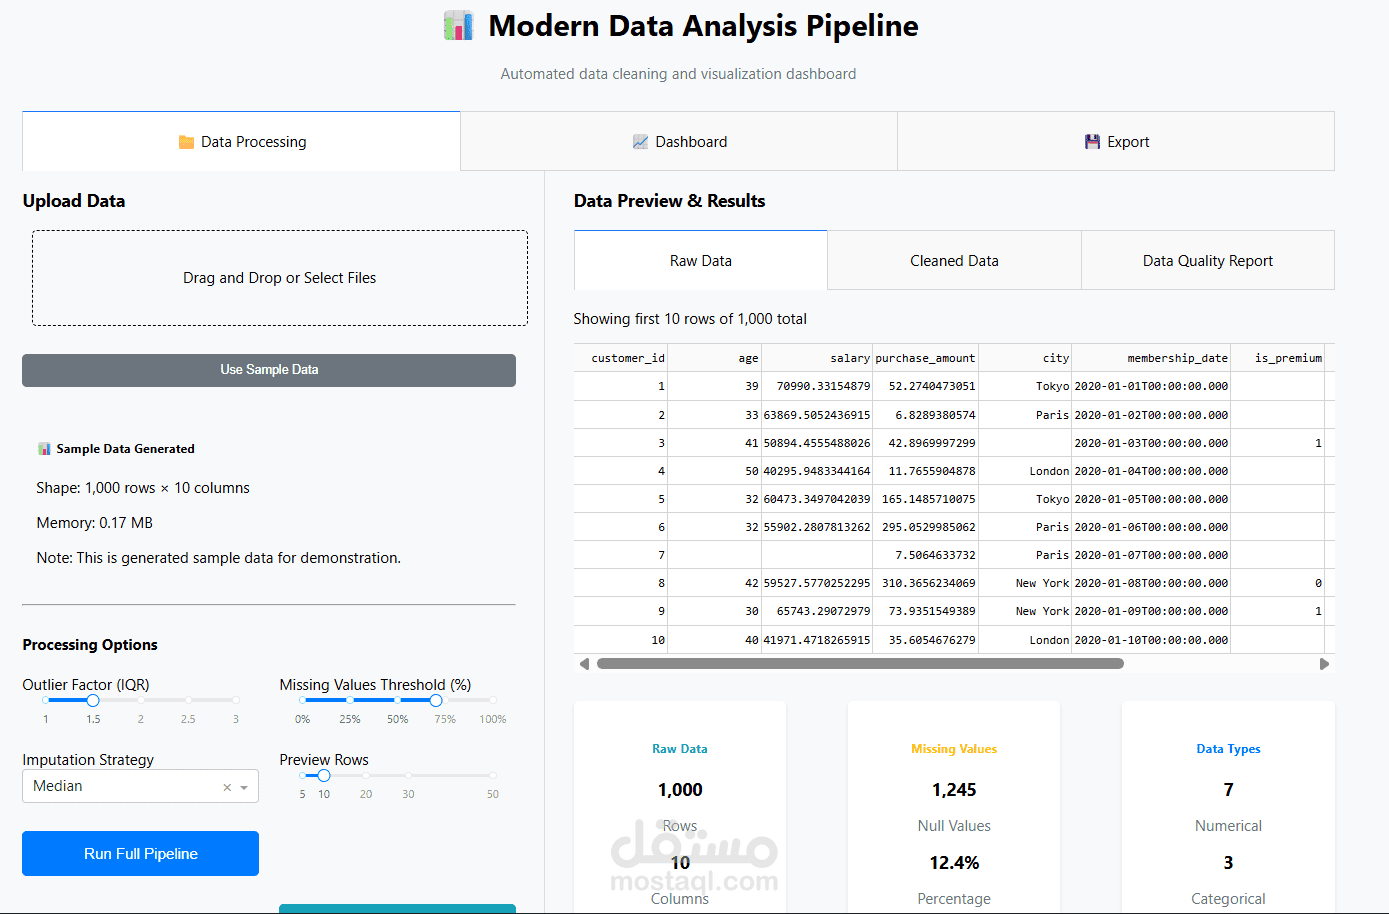This screenshot has width=1389, height=914.
Task: Click the Use Sample Data button
Action: coord(268,370)
